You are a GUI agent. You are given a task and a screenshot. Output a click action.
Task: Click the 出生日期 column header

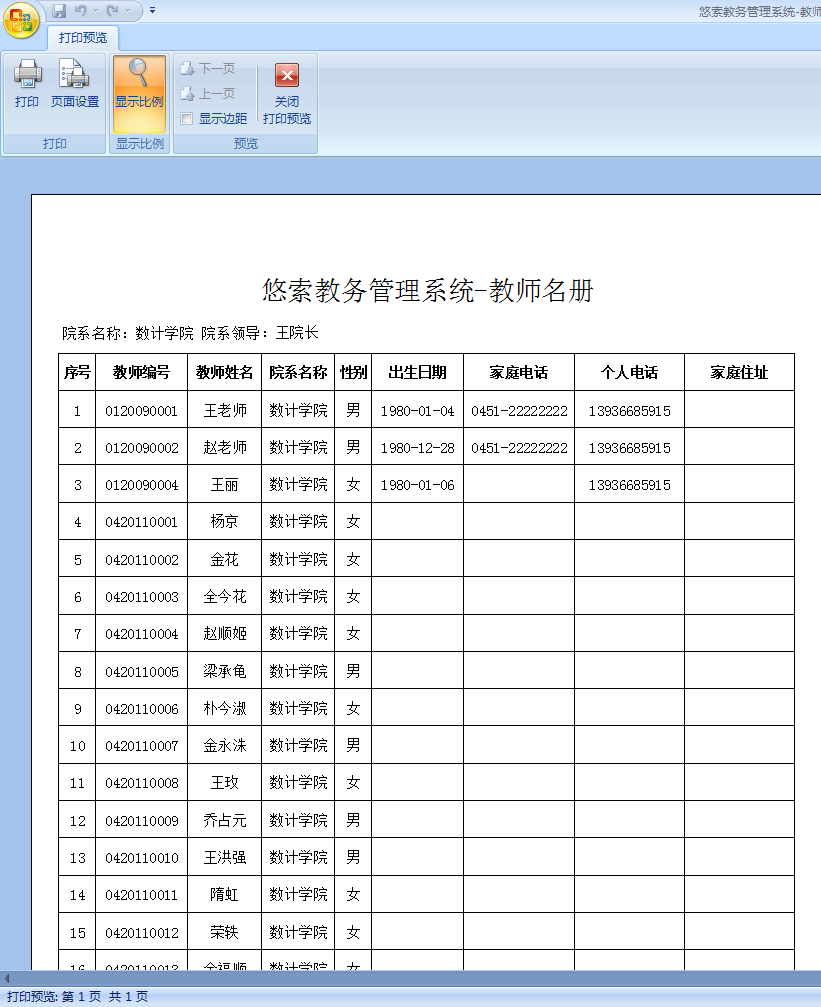coord(418,372)
